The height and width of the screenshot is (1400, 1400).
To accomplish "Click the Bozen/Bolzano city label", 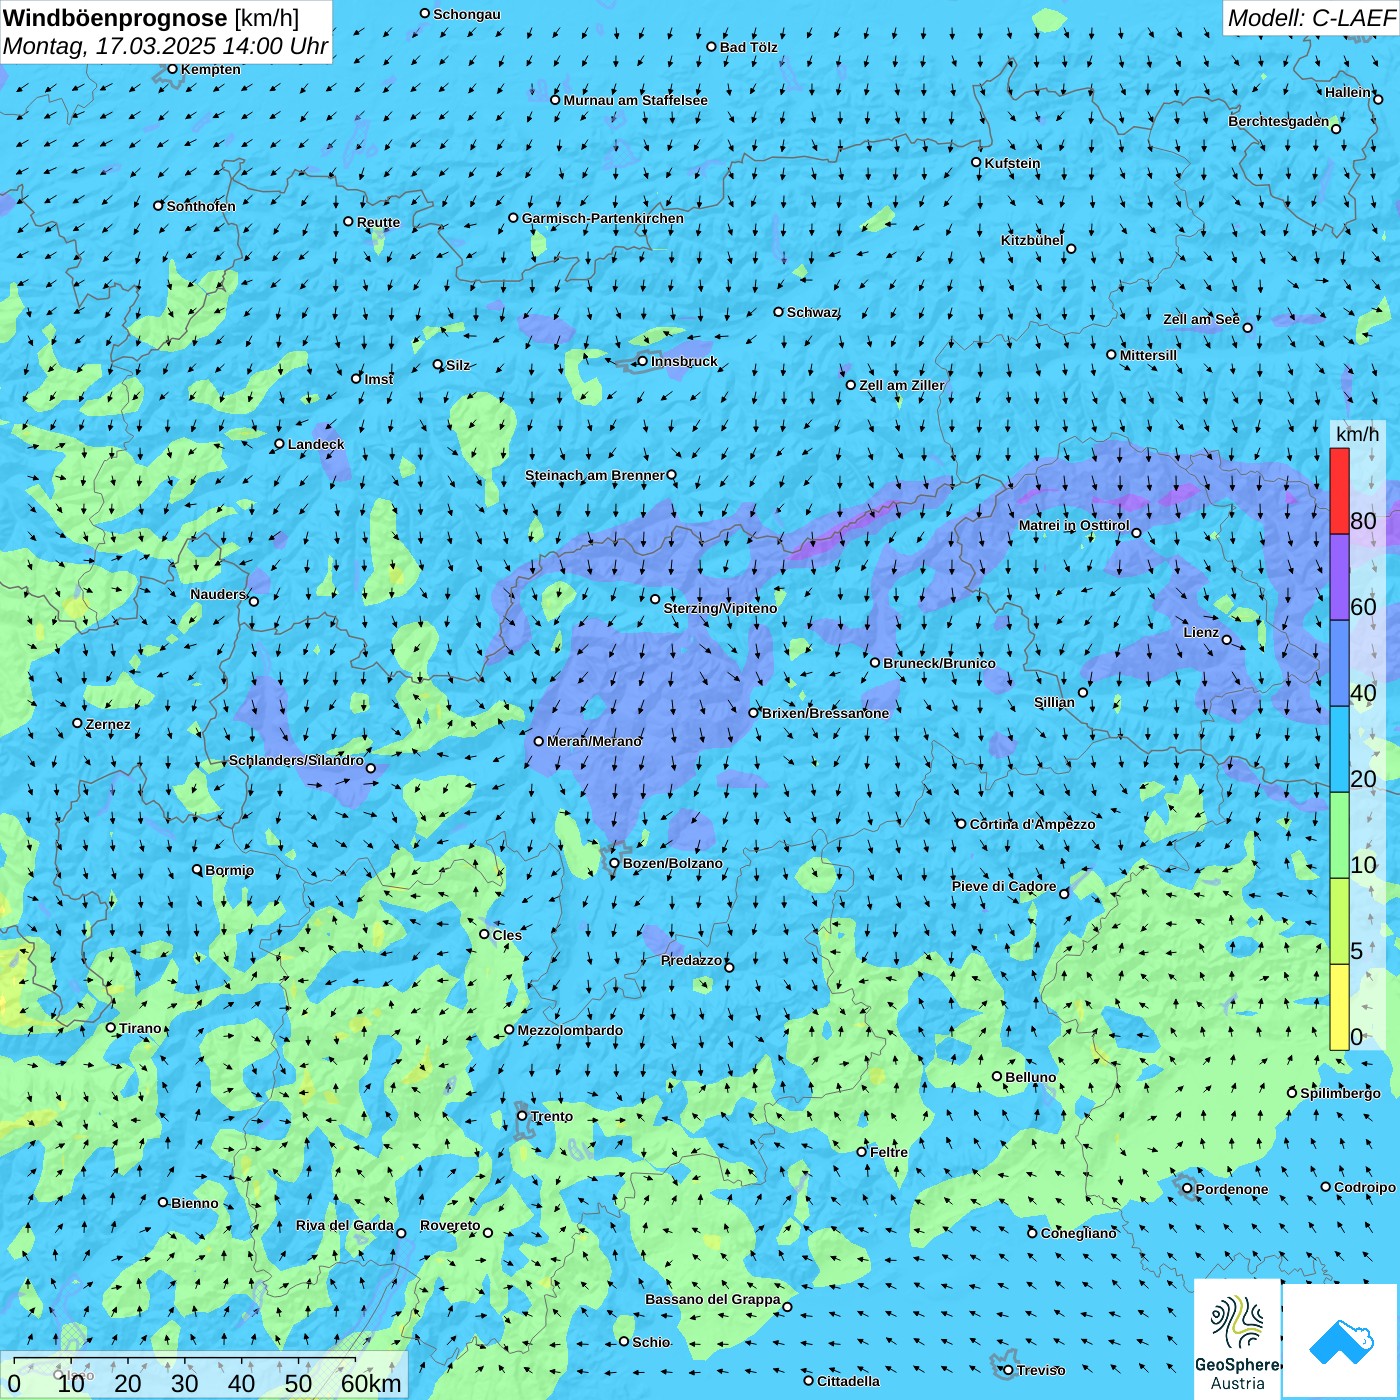I will [672, 863].
